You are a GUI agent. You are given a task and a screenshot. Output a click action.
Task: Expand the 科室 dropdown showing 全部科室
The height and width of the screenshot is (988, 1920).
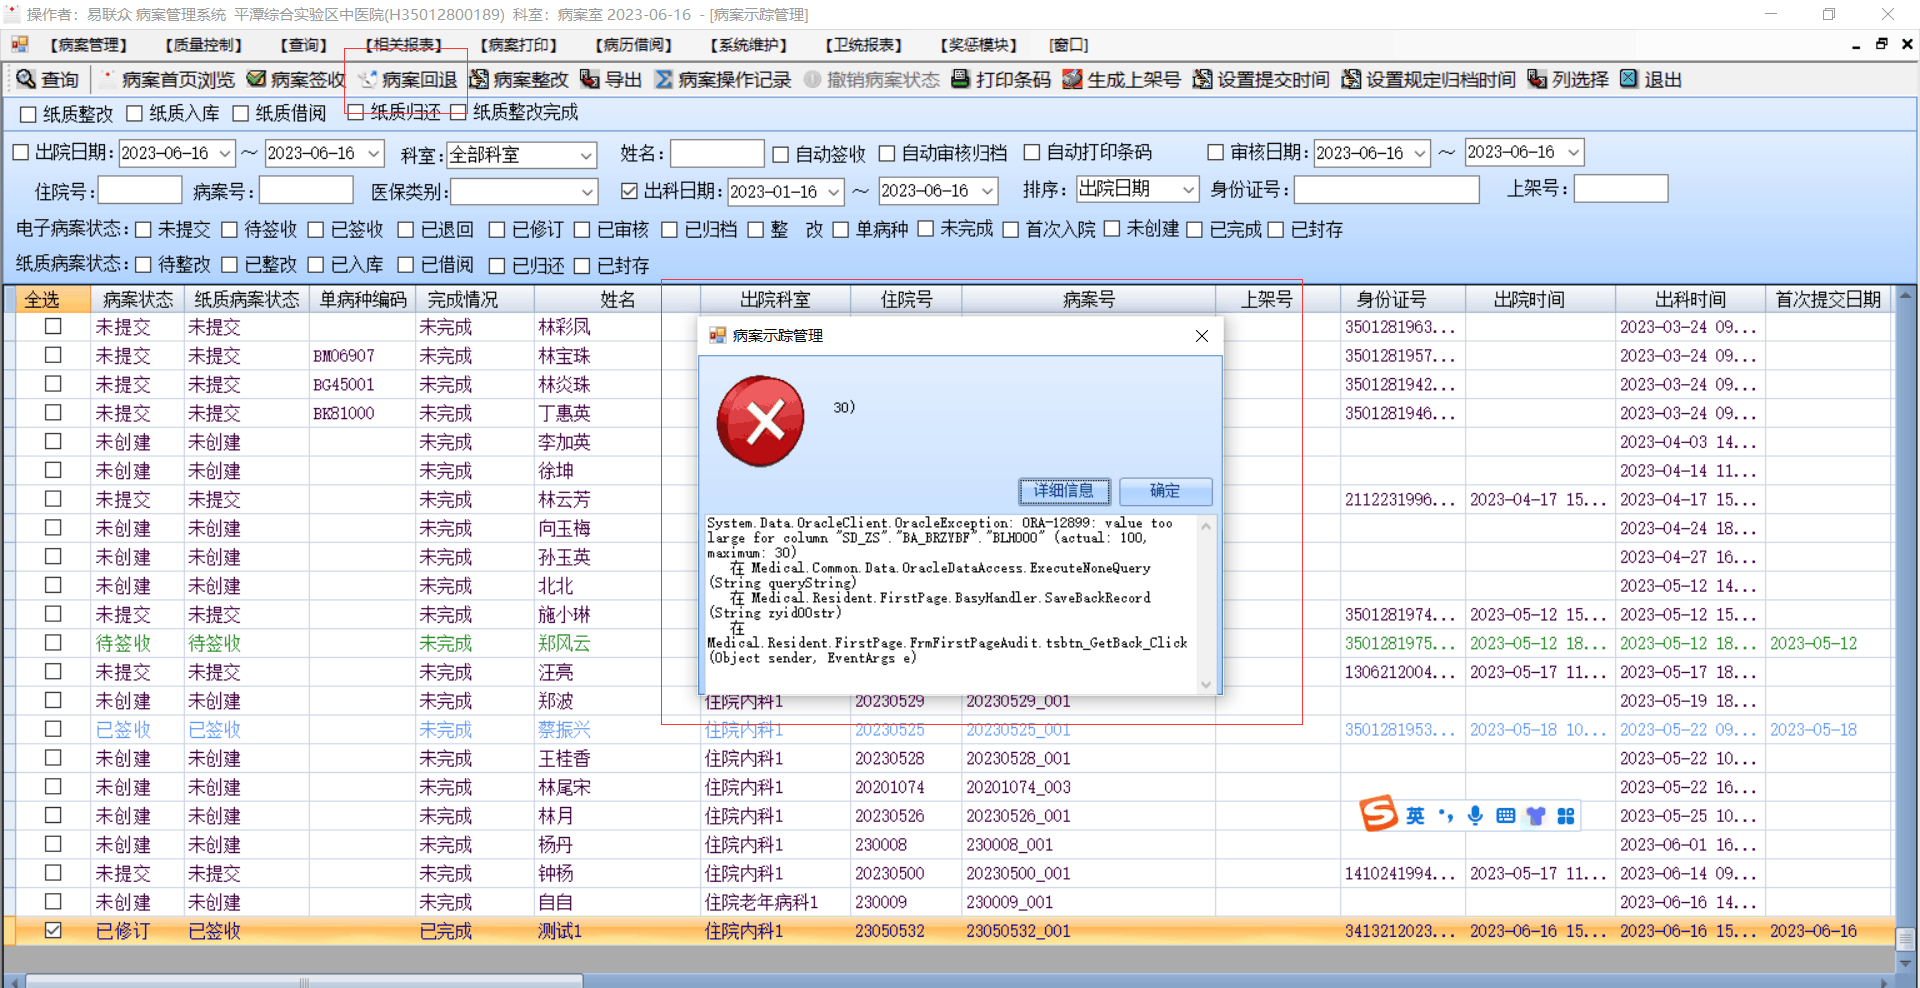click(586, 155)
